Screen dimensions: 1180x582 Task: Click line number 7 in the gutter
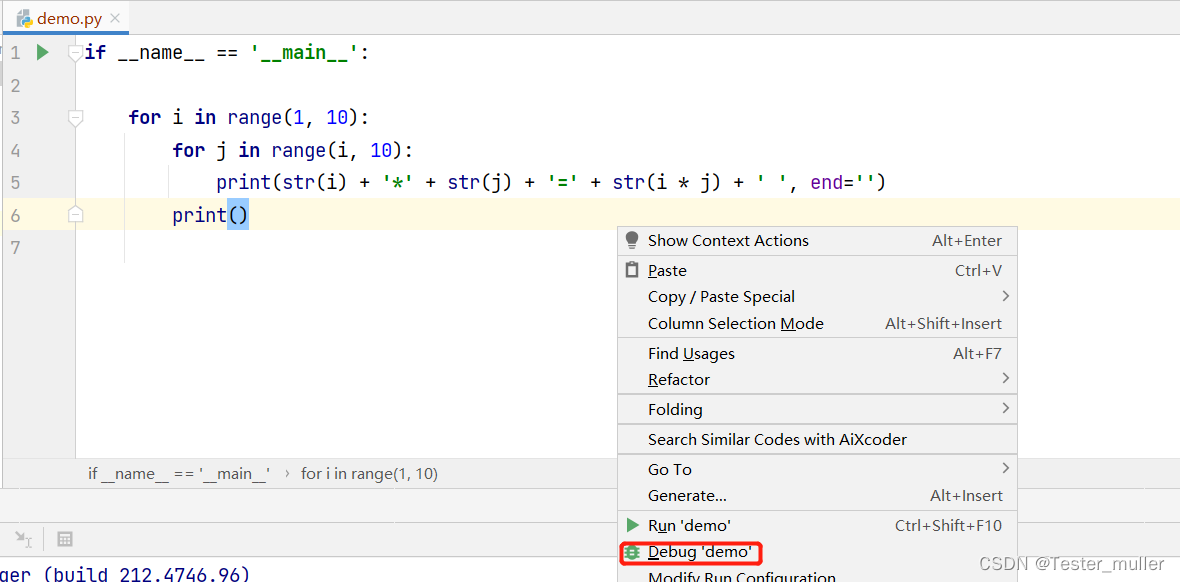point(15,248)
